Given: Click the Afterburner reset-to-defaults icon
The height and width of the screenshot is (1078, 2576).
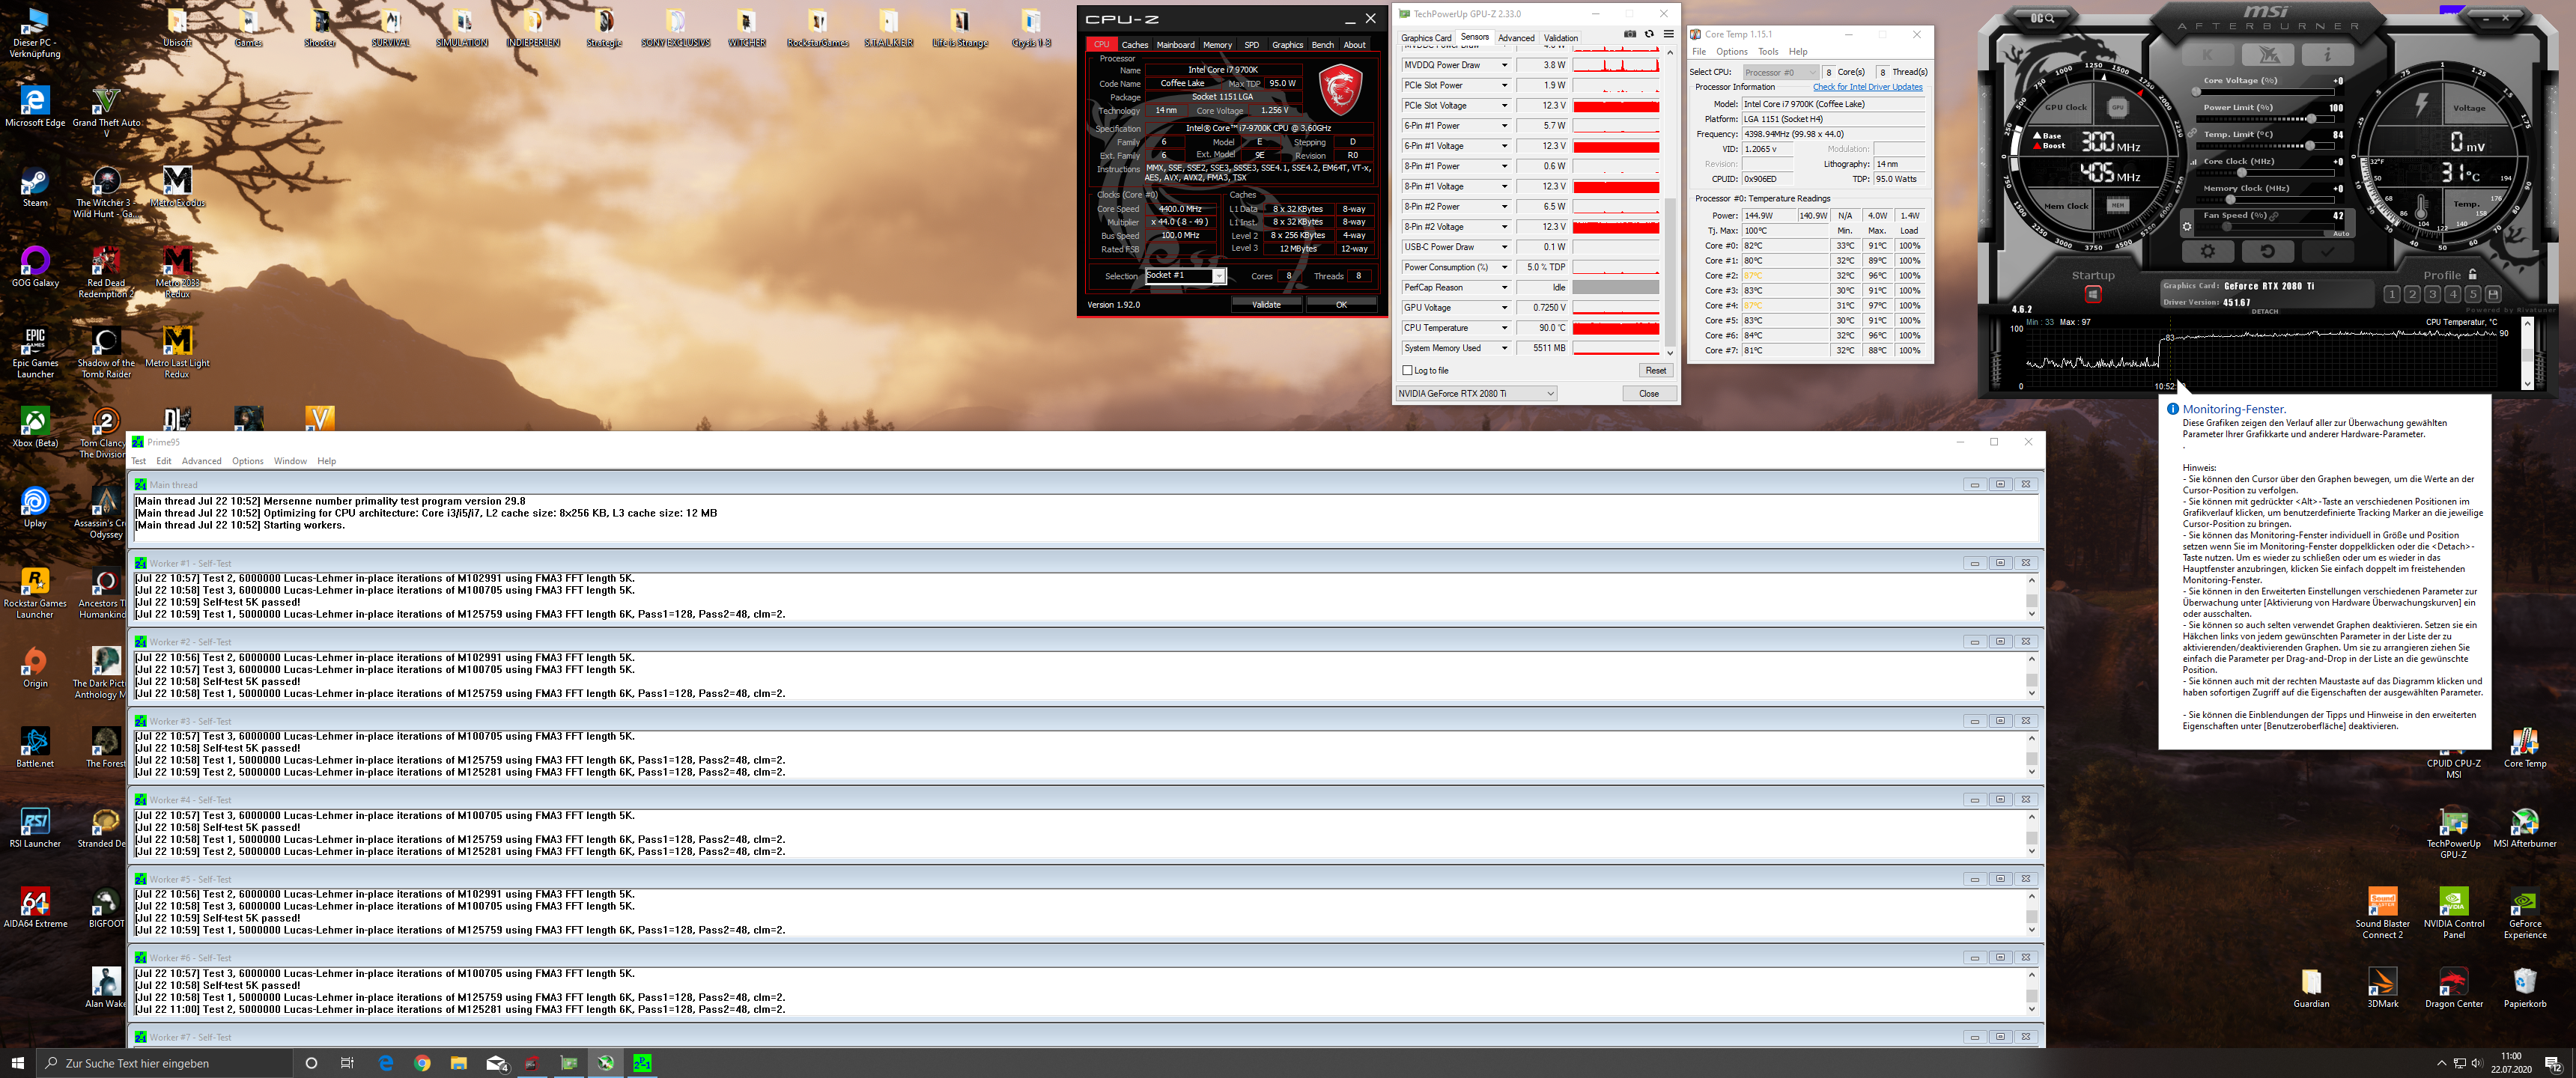Looking at the screenshot, I should tap(2267, 252).
